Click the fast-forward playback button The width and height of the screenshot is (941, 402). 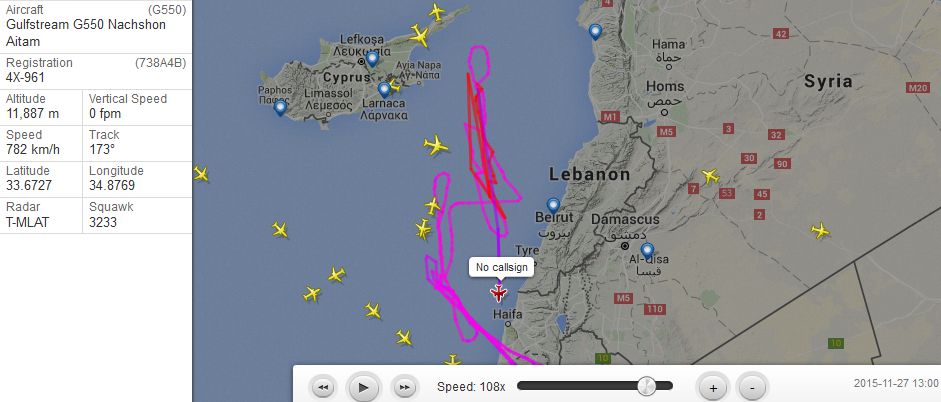coord(404,387)
